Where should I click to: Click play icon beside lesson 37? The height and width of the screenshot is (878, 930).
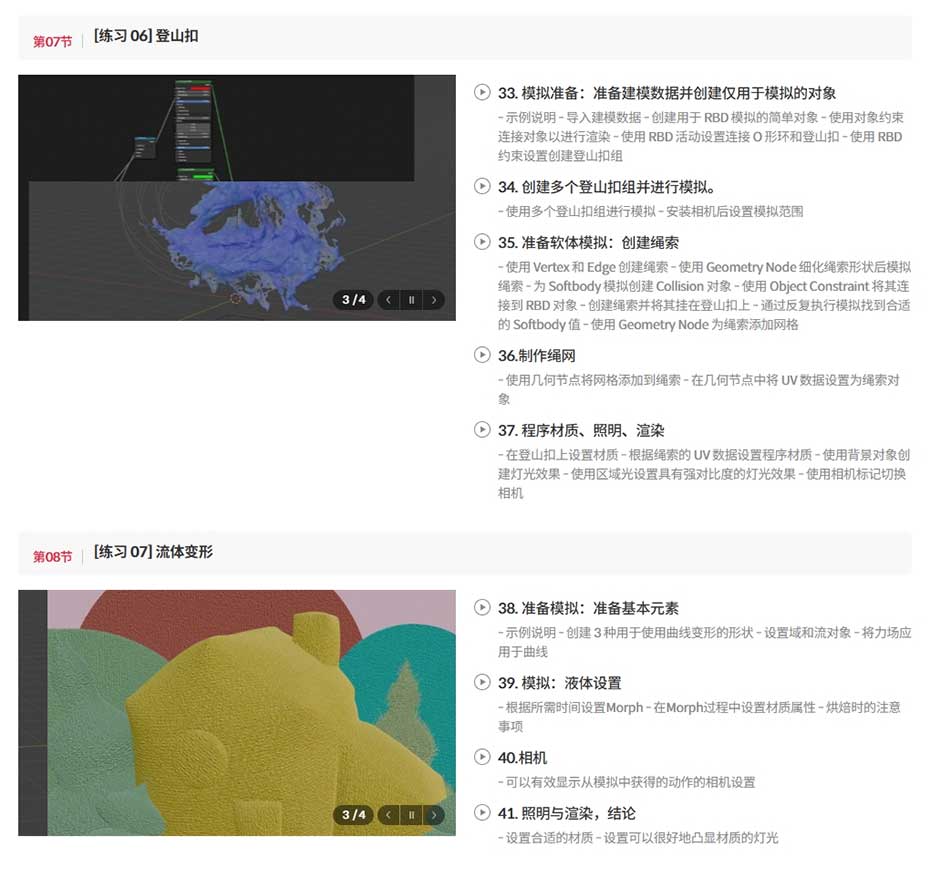coord(482,430)
